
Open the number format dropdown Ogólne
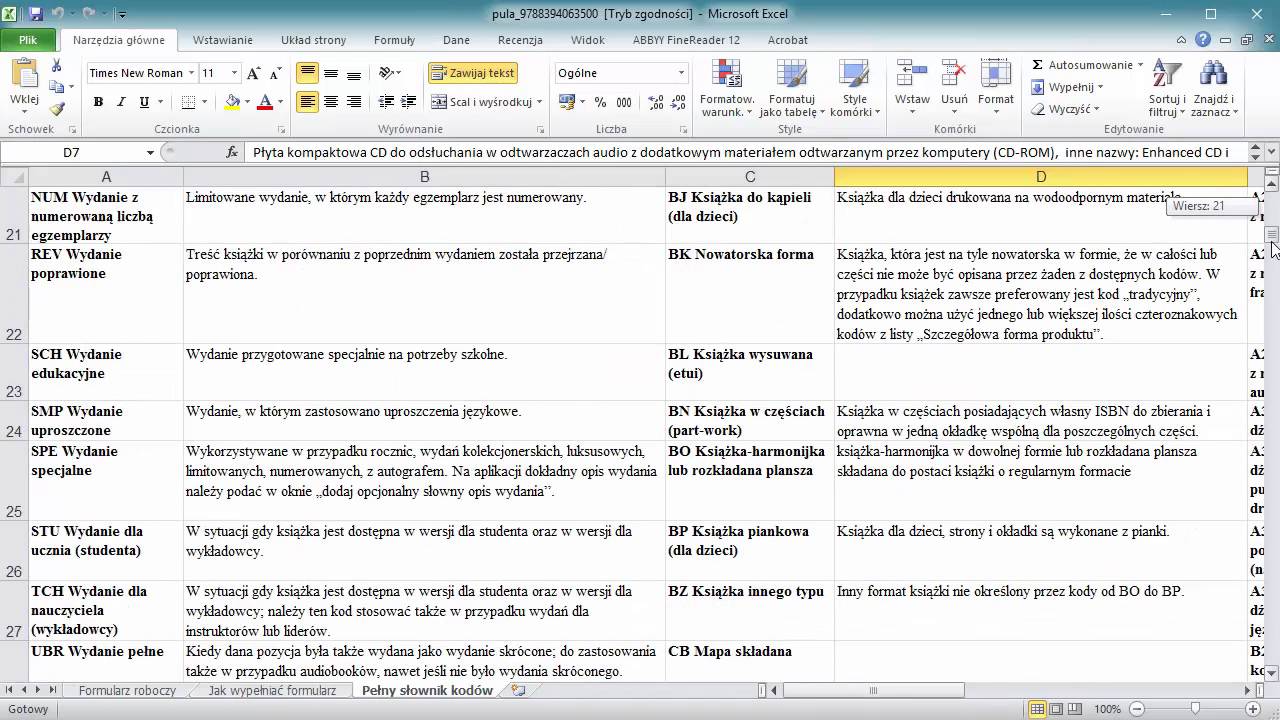point(682,73)
